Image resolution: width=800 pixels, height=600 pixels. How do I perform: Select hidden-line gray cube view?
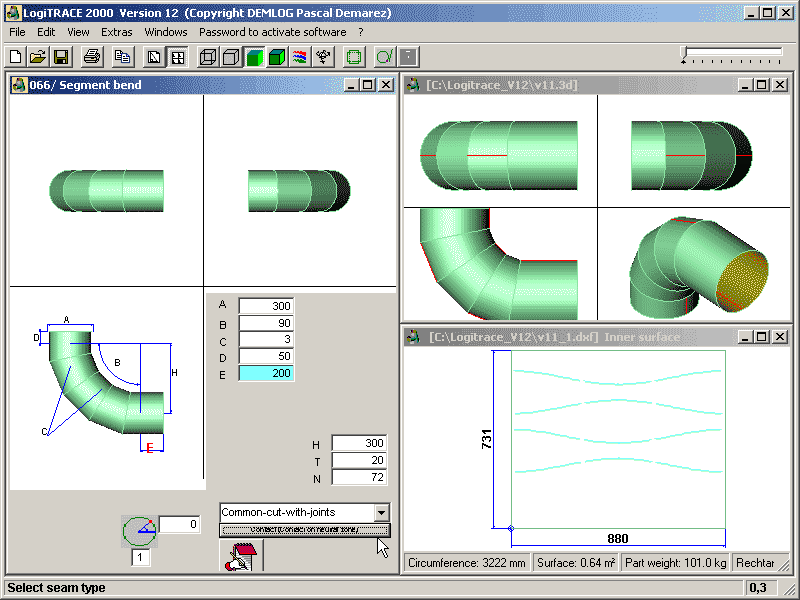coord(231,57)
